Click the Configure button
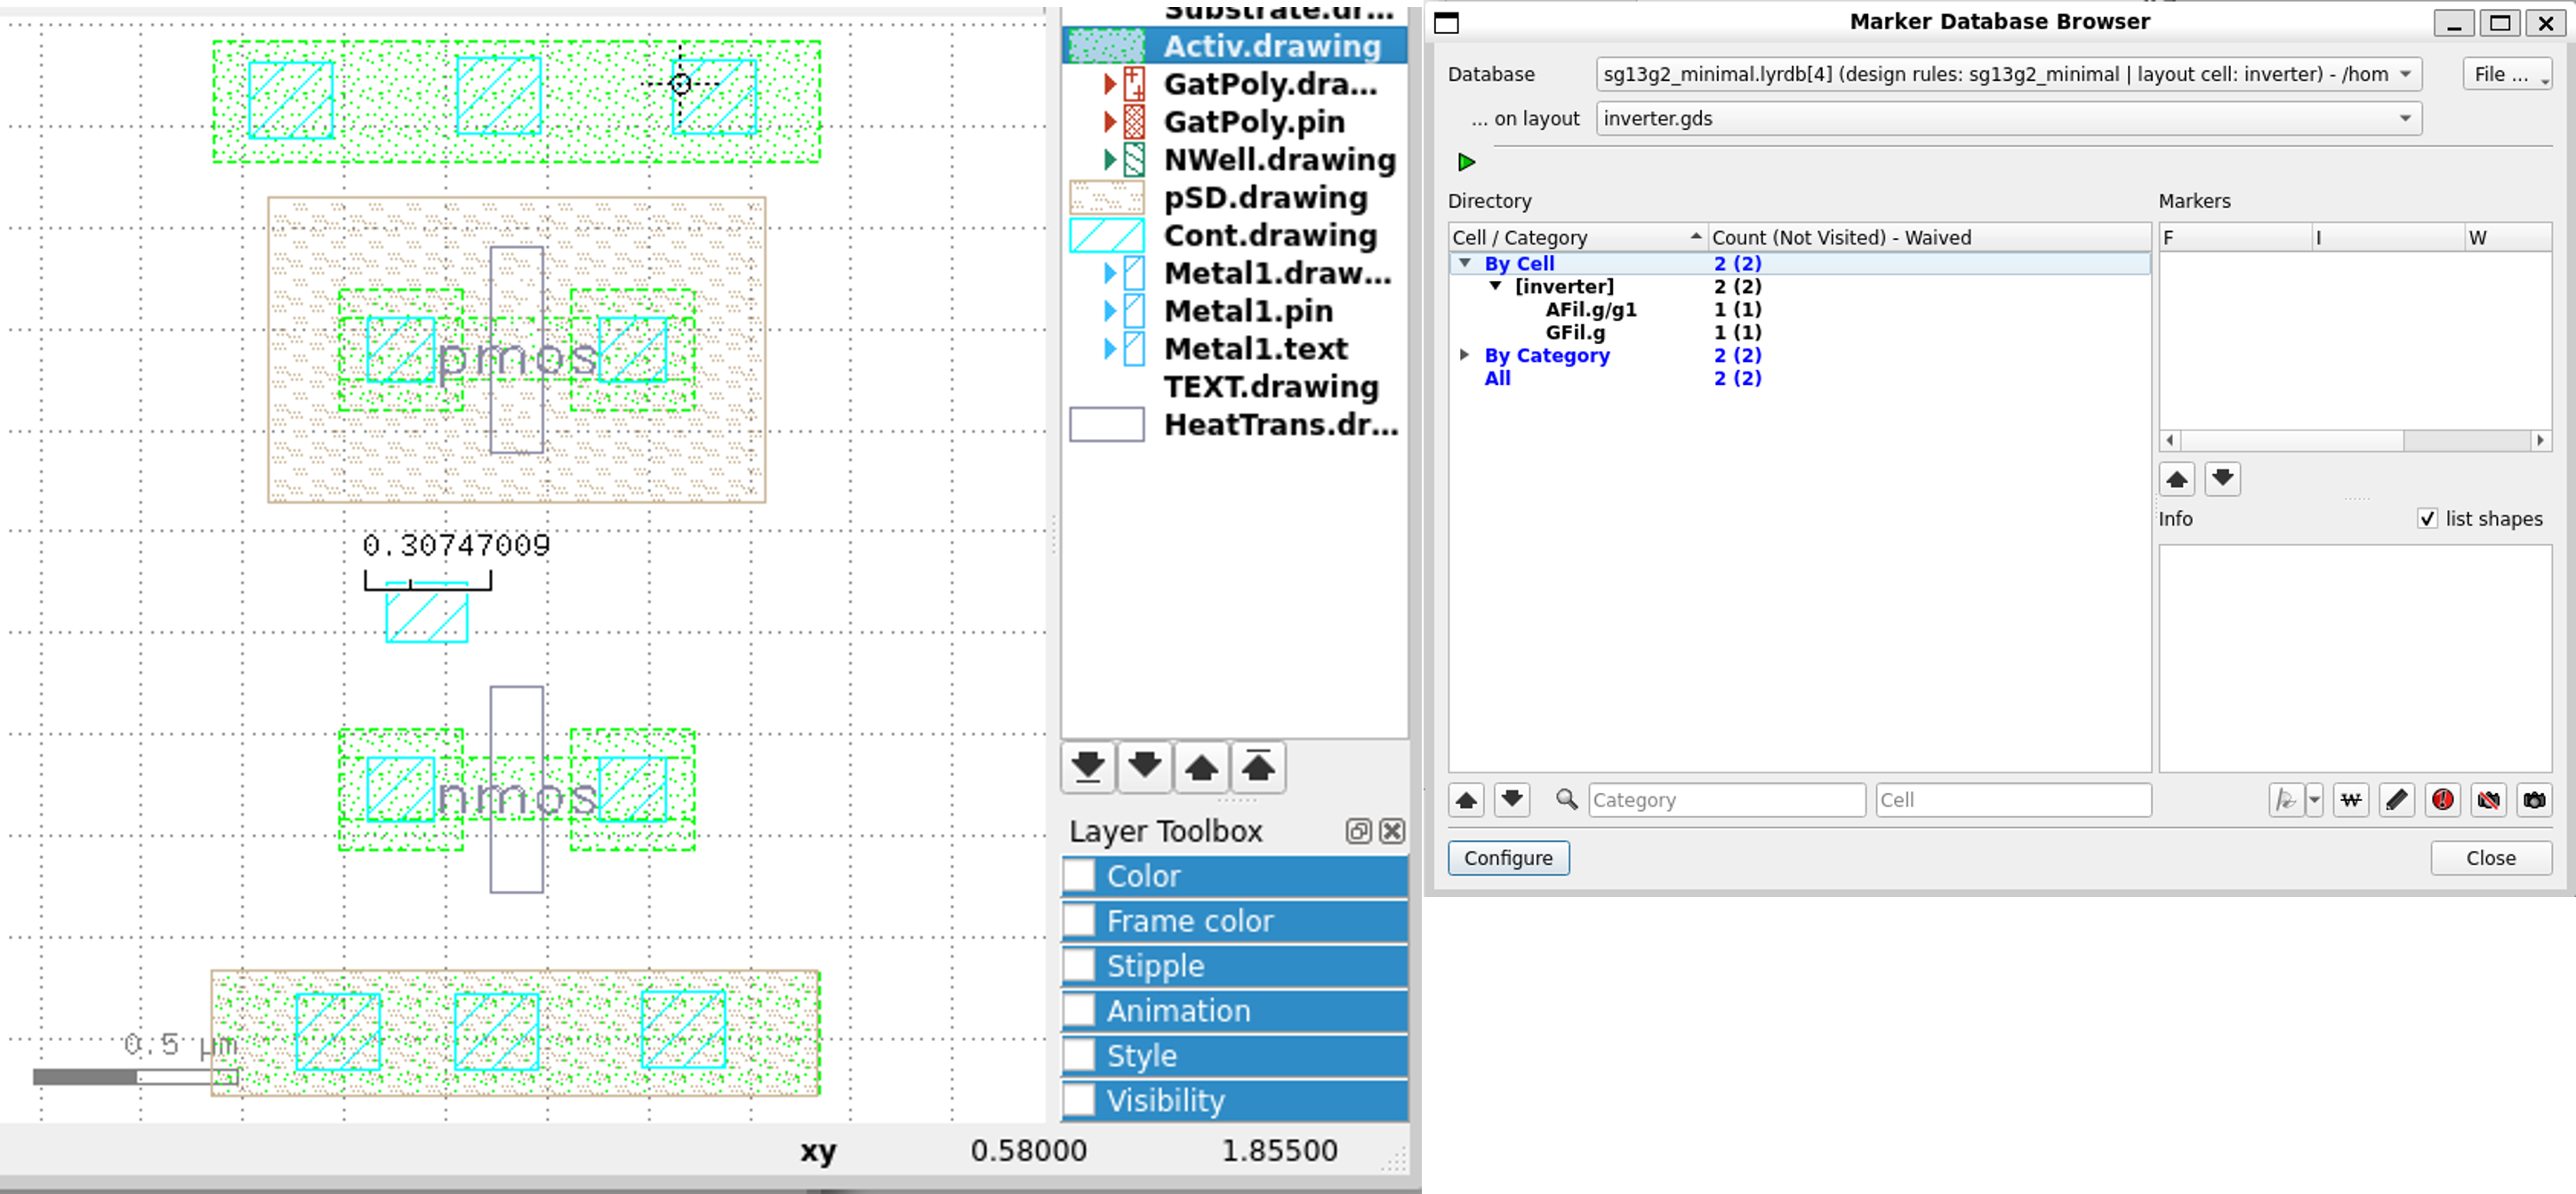 coord(1508,858)
